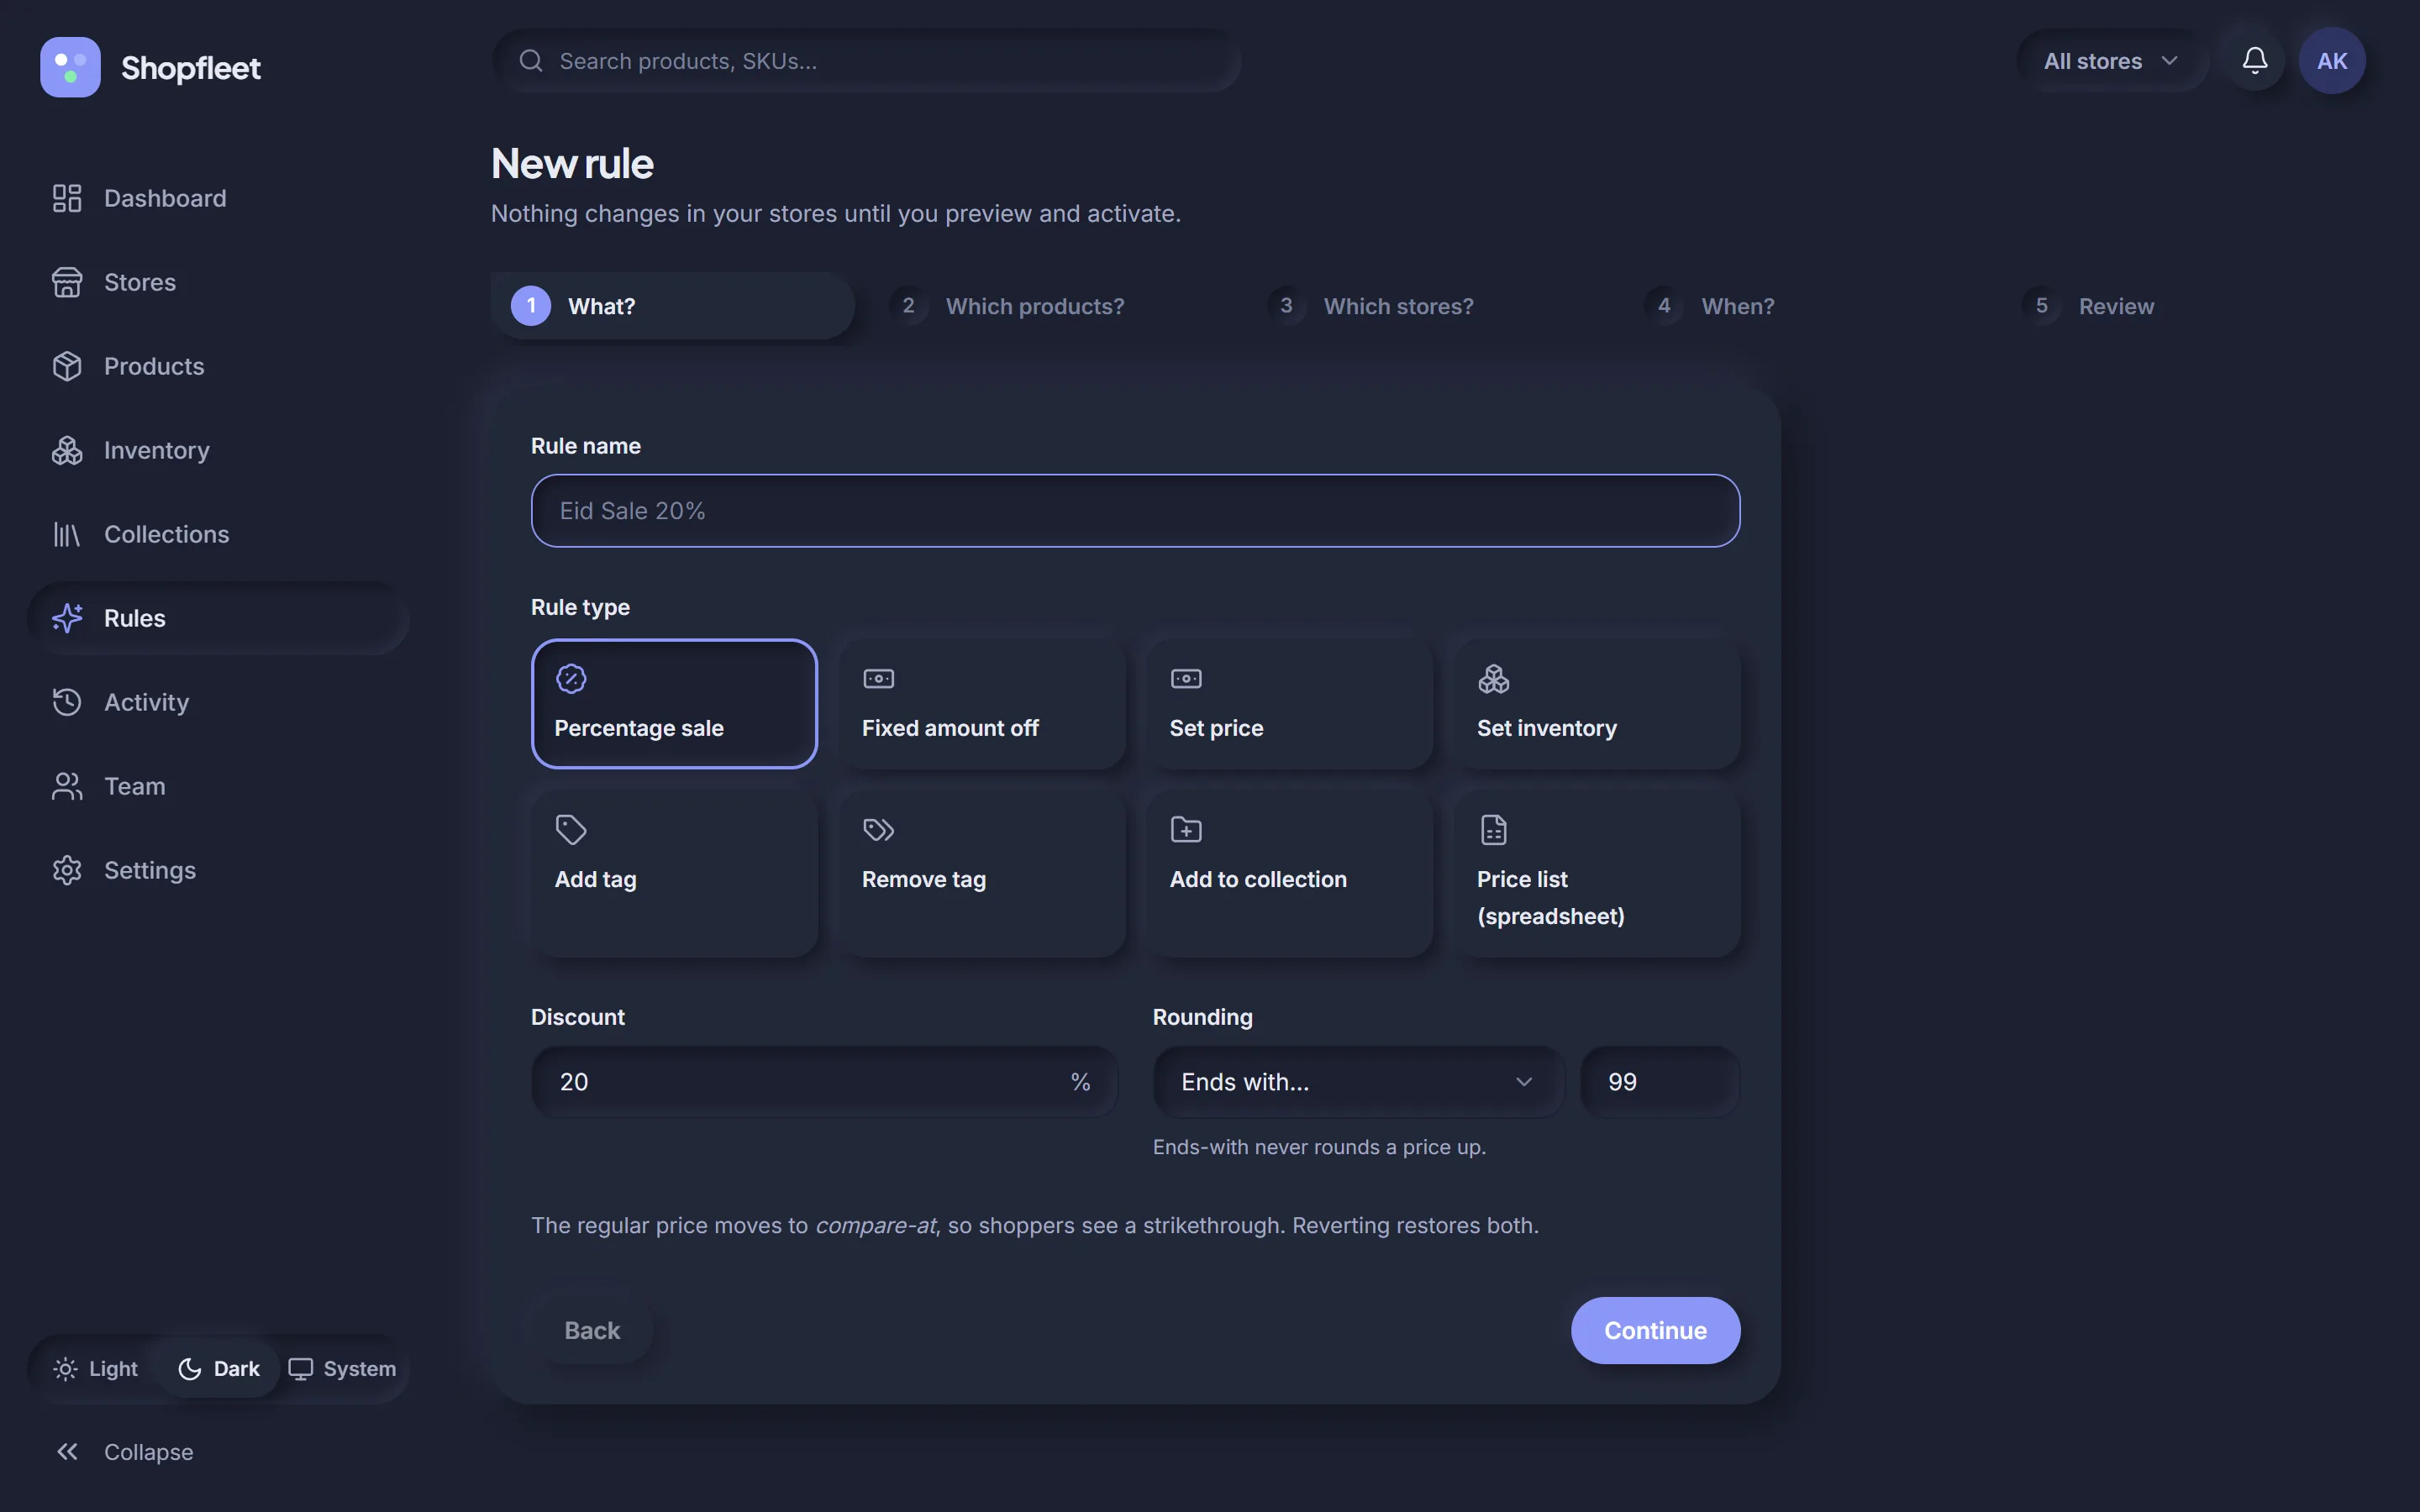2420x1512 pixels.
Task: Switch to System theme
Action: pyautogui.click(x=342, y=1368)
